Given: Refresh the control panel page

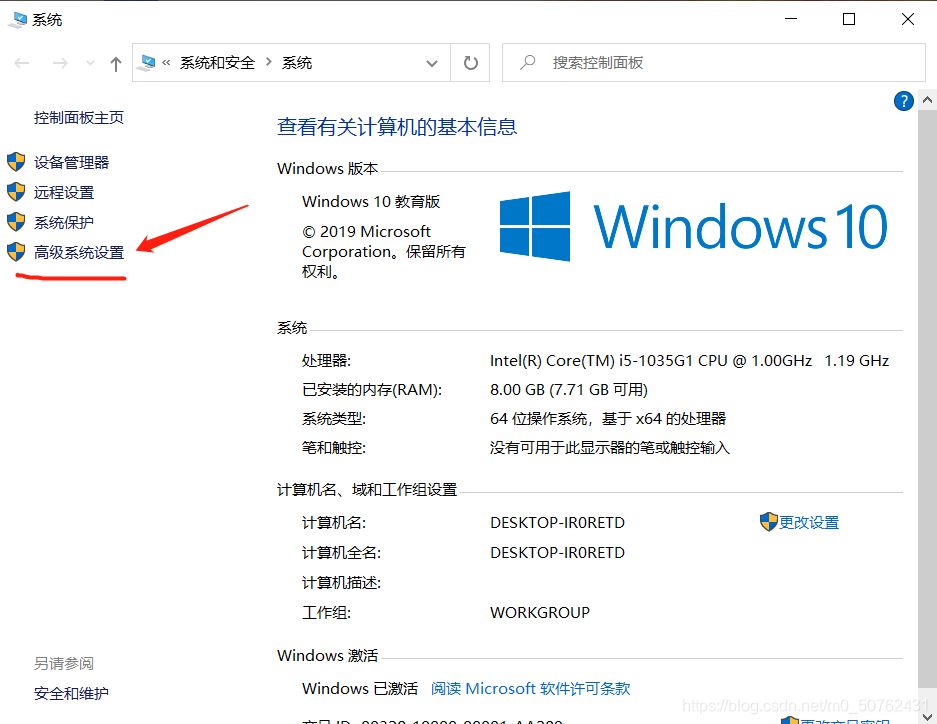Looking at the screenshot, I should click(470, 63).
